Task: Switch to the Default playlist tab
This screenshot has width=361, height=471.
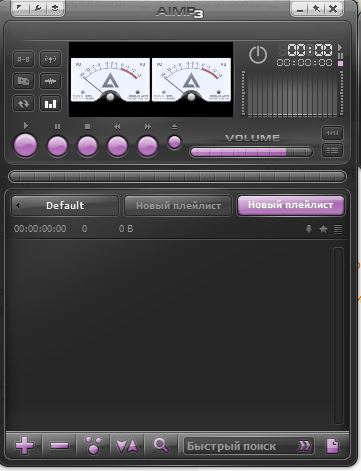Action: pos(65,205)
